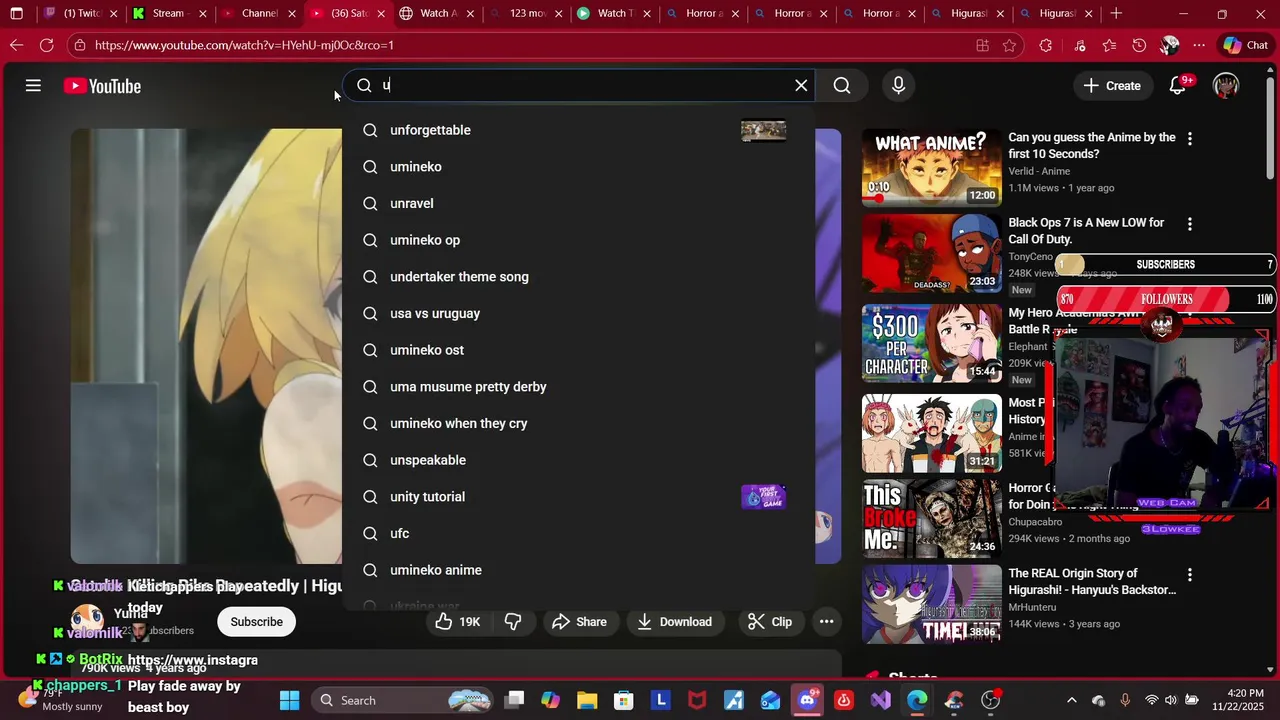Pick the "unity tutorial" suggestion
Screen dimensions: 1280x720
578,497
